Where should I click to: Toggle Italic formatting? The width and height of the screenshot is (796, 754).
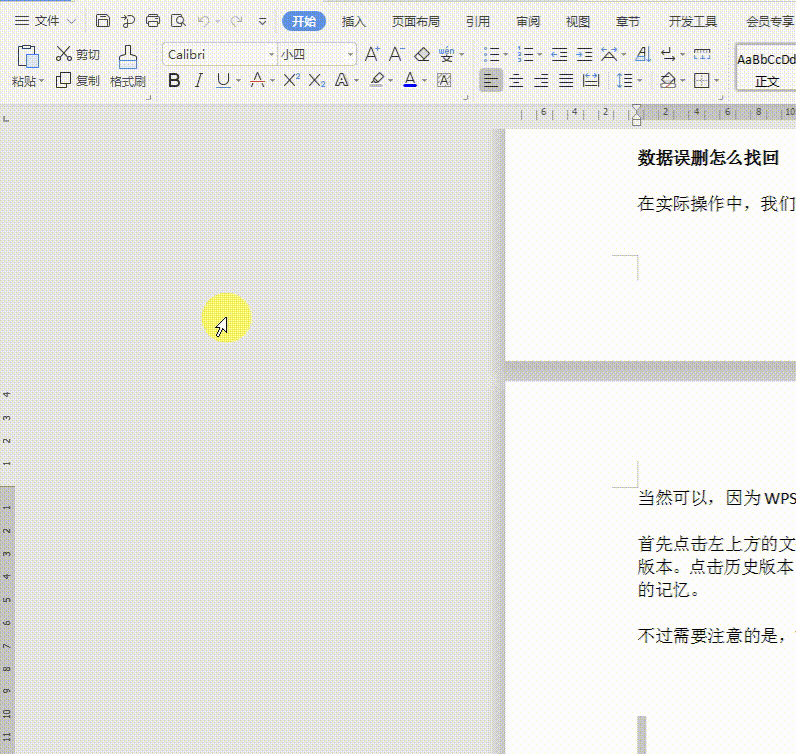coord(199,80)
